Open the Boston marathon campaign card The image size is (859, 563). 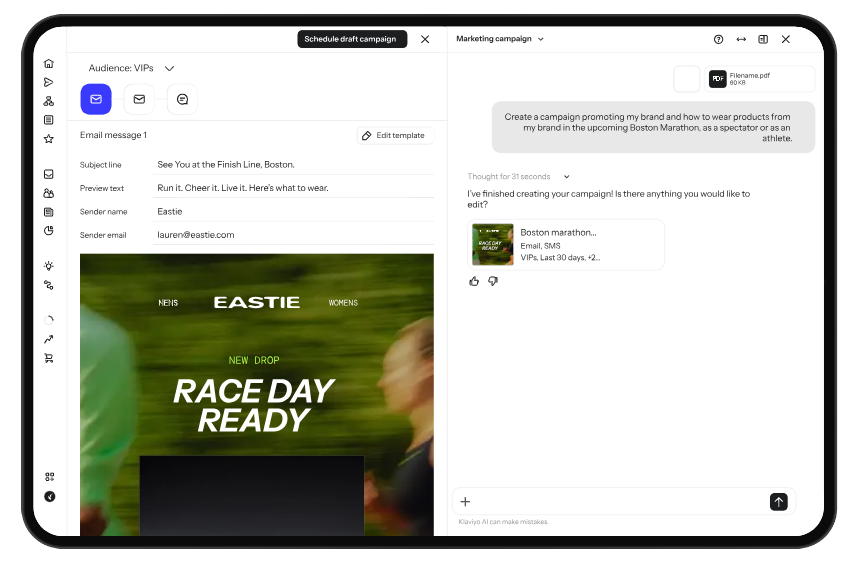click(x=566, y=244)
